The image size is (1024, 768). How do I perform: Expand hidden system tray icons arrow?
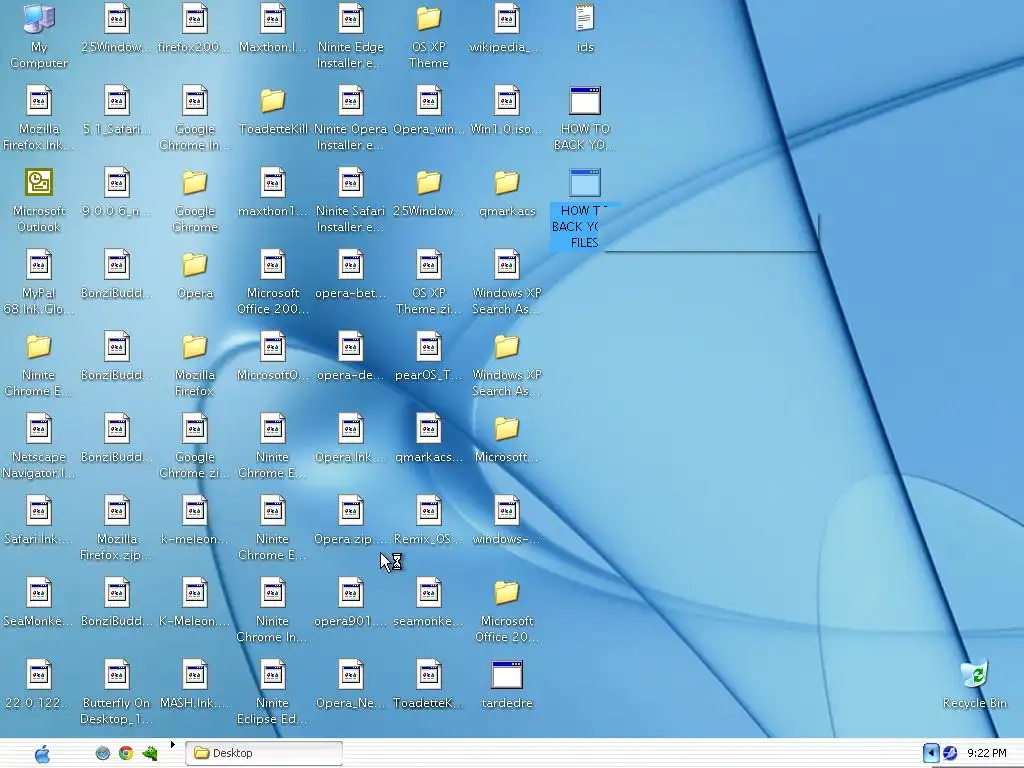pyautogui.click(x=931, y=753)
